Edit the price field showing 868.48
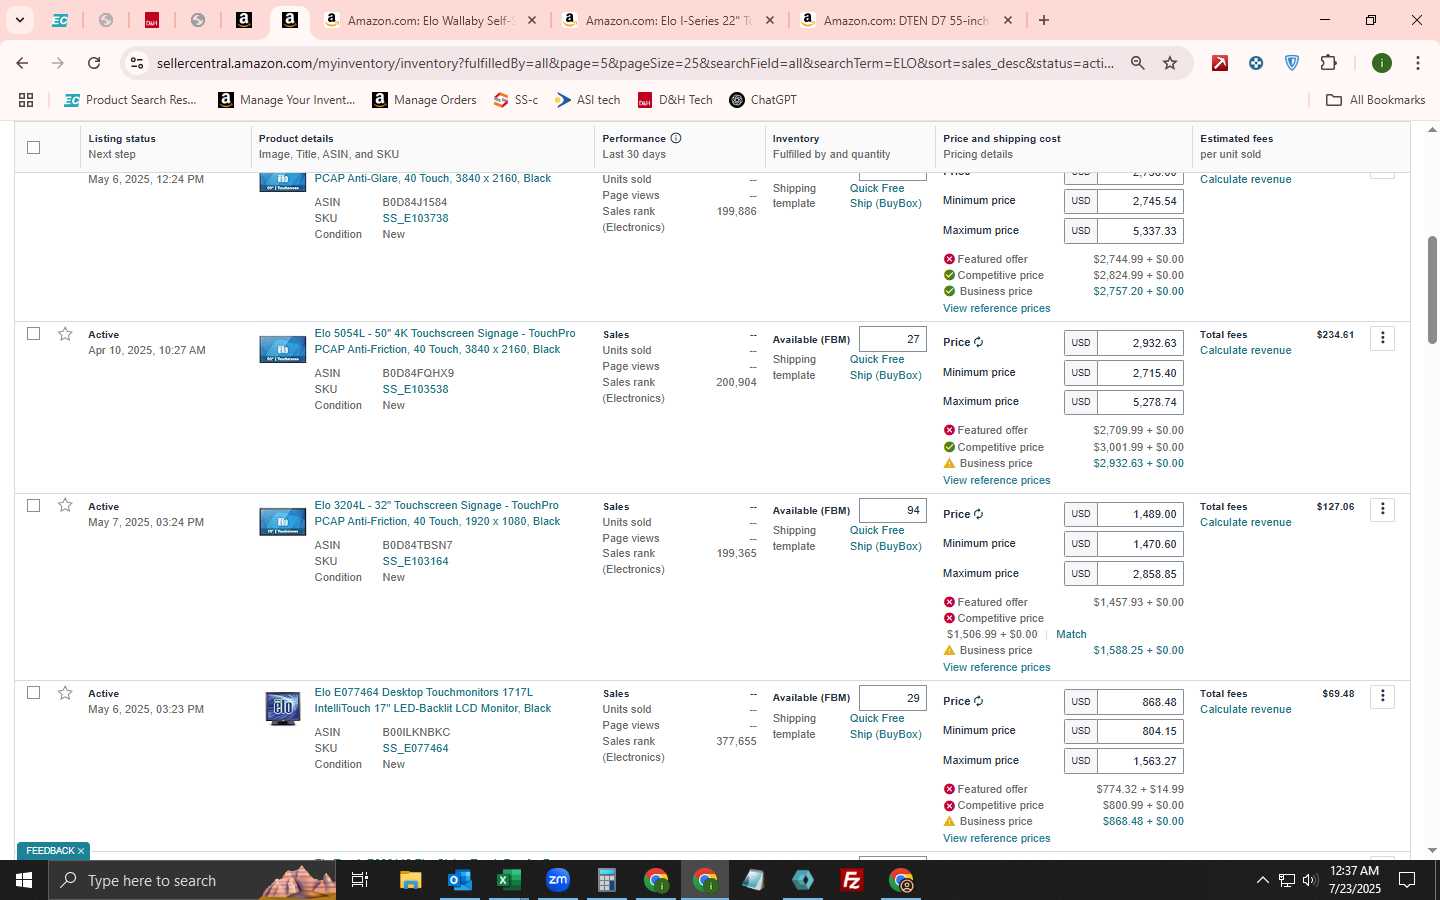 pyautogui.click(x=1141, y=702)
